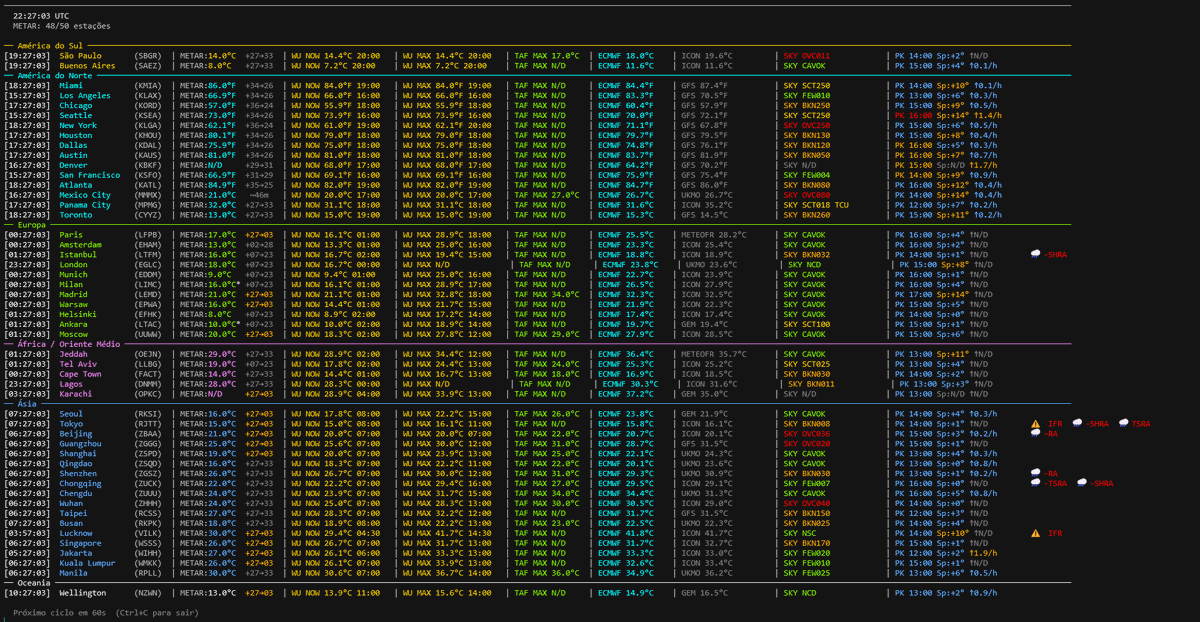Image resolution: width=1200 pixels, height=622 pixels.
Task: Click the IFR warning triangle on Tokyo row
Action: click(x=1036, y=424)
